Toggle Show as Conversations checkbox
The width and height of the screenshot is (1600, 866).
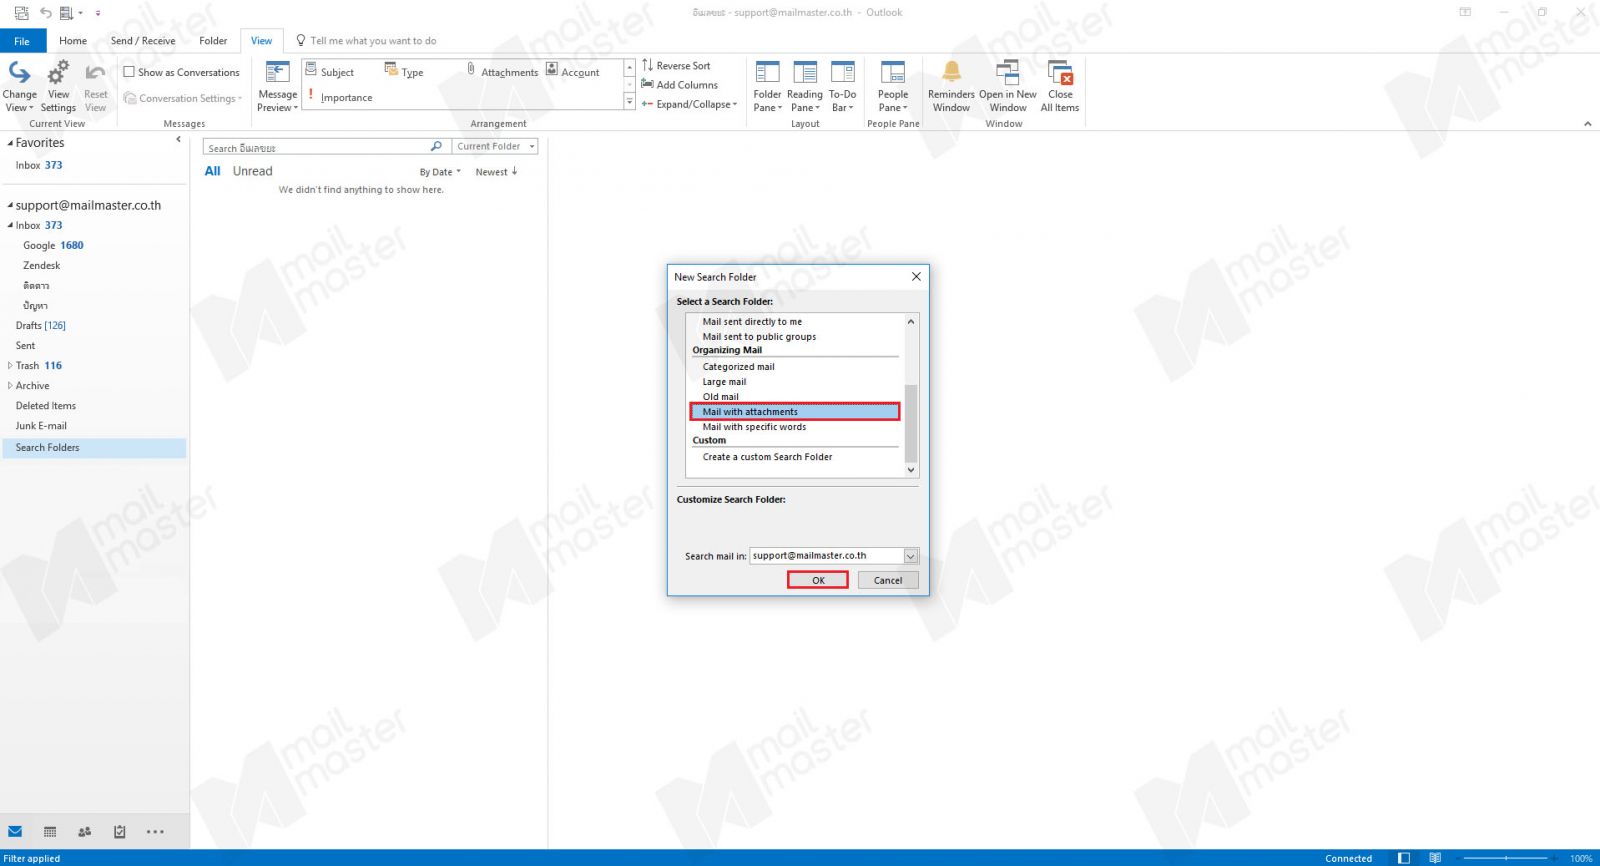[129, 72]
